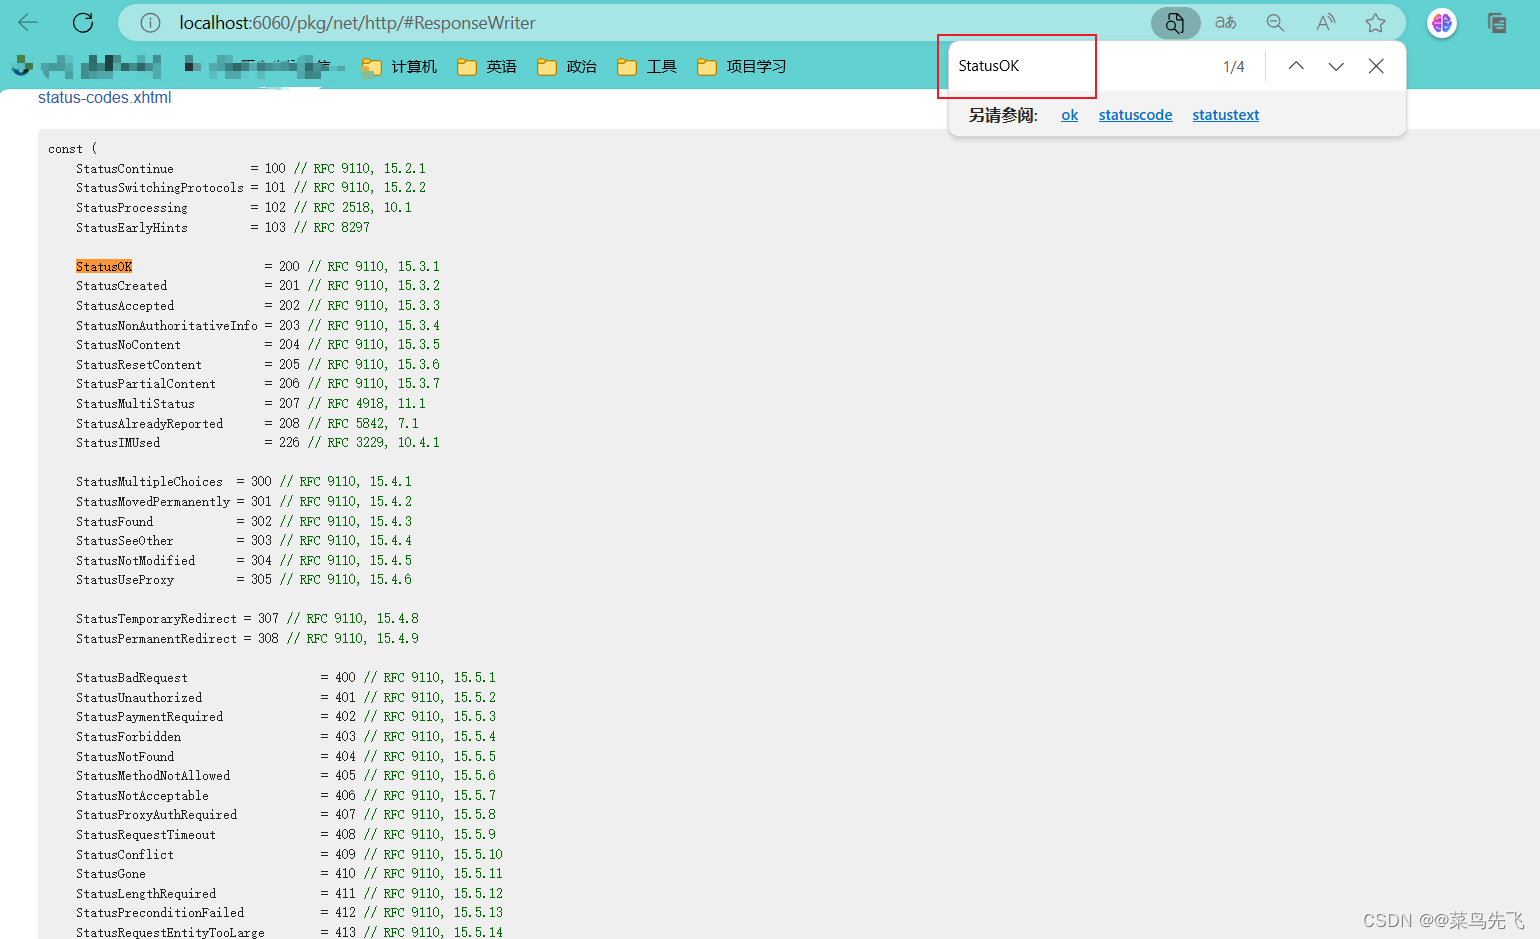This screenshot has height=939, width=1540.
Task: Click StatusLengthRequired constant text
Action: tap(146, 893)
